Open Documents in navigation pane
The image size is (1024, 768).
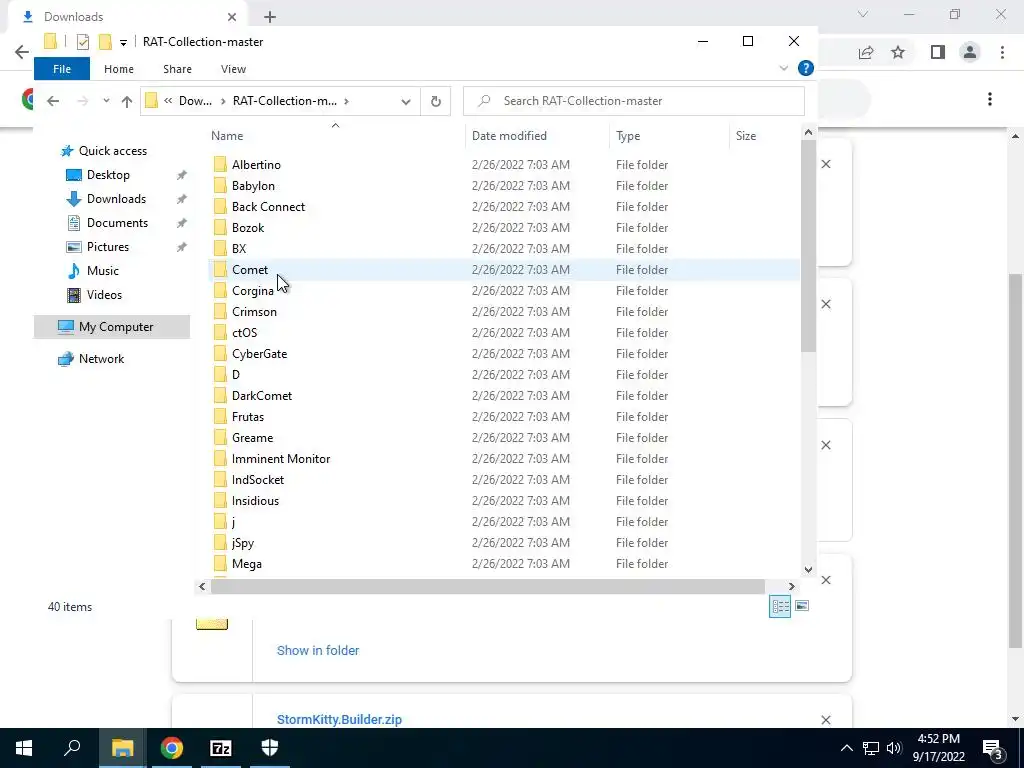[118, 223]
